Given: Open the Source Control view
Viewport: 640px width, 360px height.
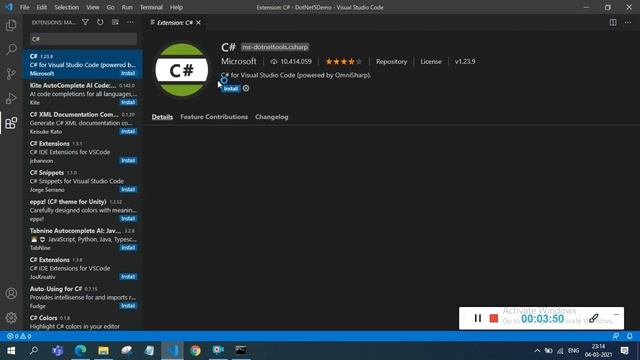Looking at the screenshot, I should (11, 74).
